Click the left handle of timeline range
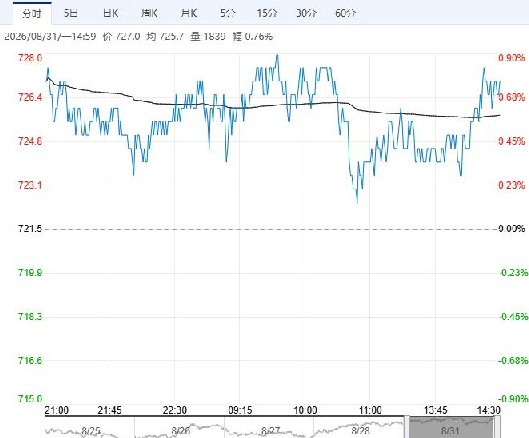529x438 pixels. 407,428
